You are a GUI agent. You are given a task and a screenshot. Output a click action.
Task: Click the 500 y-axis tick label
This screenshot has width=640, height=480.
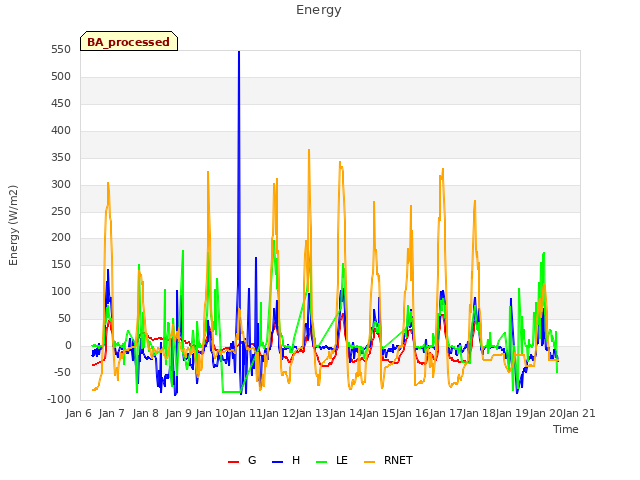(x=61, y=77)
